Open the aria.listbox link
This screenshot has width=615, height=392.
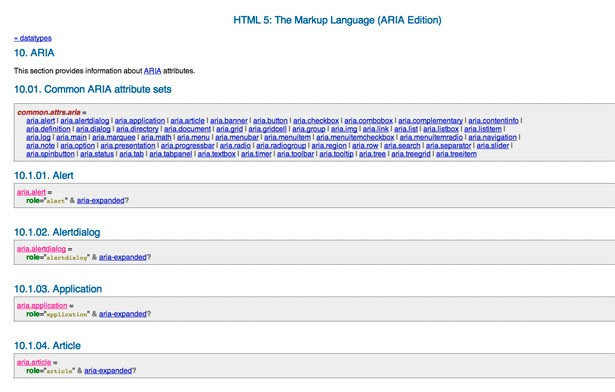[441, 129]
